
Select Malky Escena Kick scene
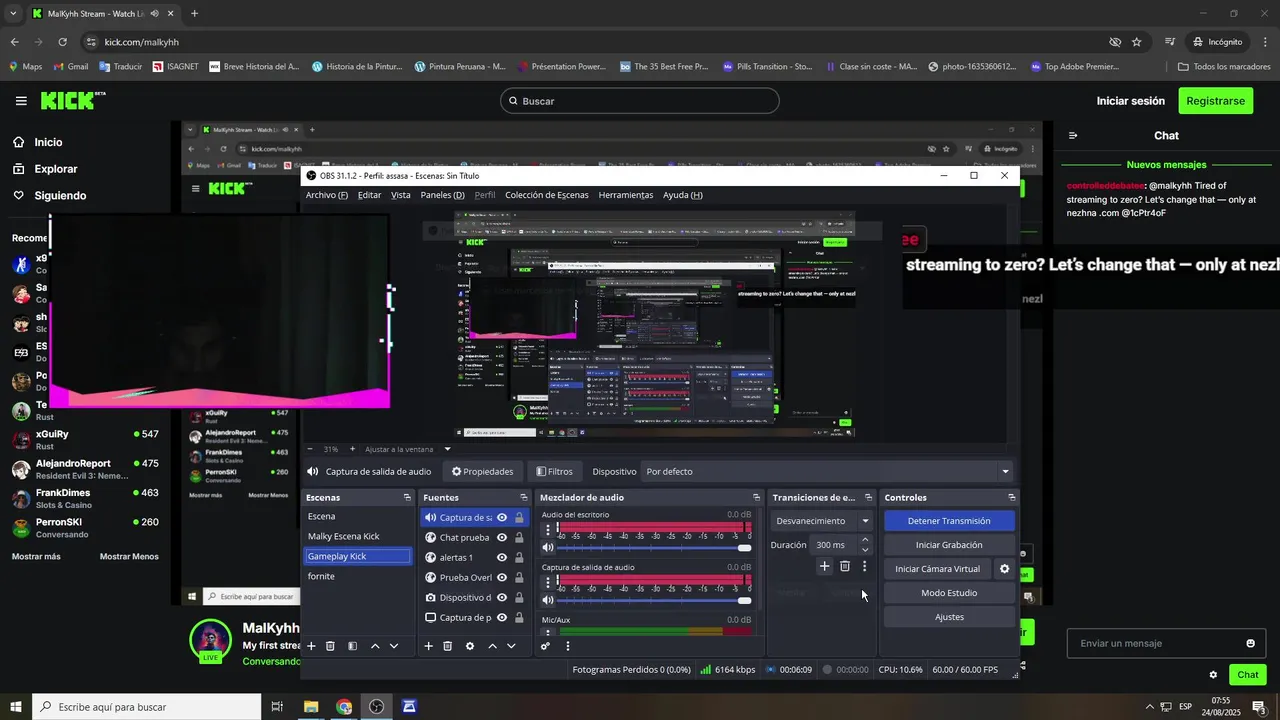pos(358,536)
